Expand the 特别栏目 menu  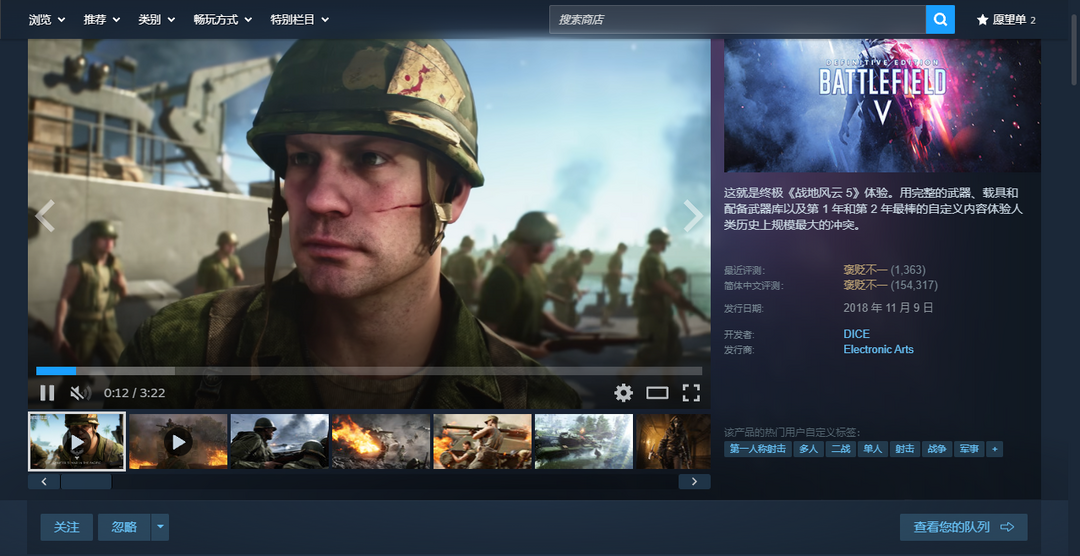(300, 20)
